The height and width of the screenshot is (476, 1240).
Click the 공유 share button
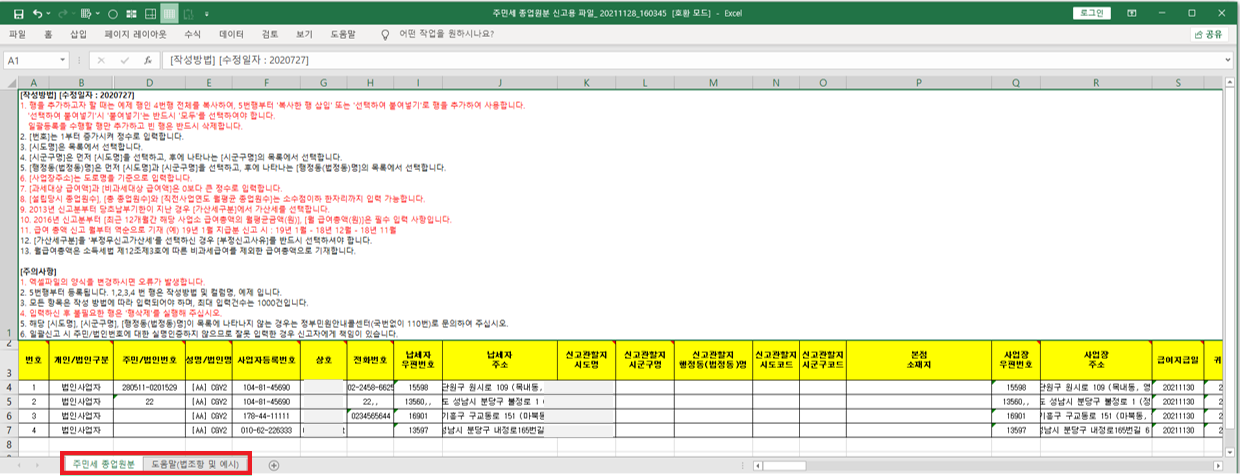pyautogui.click(x=1208, y=34)
